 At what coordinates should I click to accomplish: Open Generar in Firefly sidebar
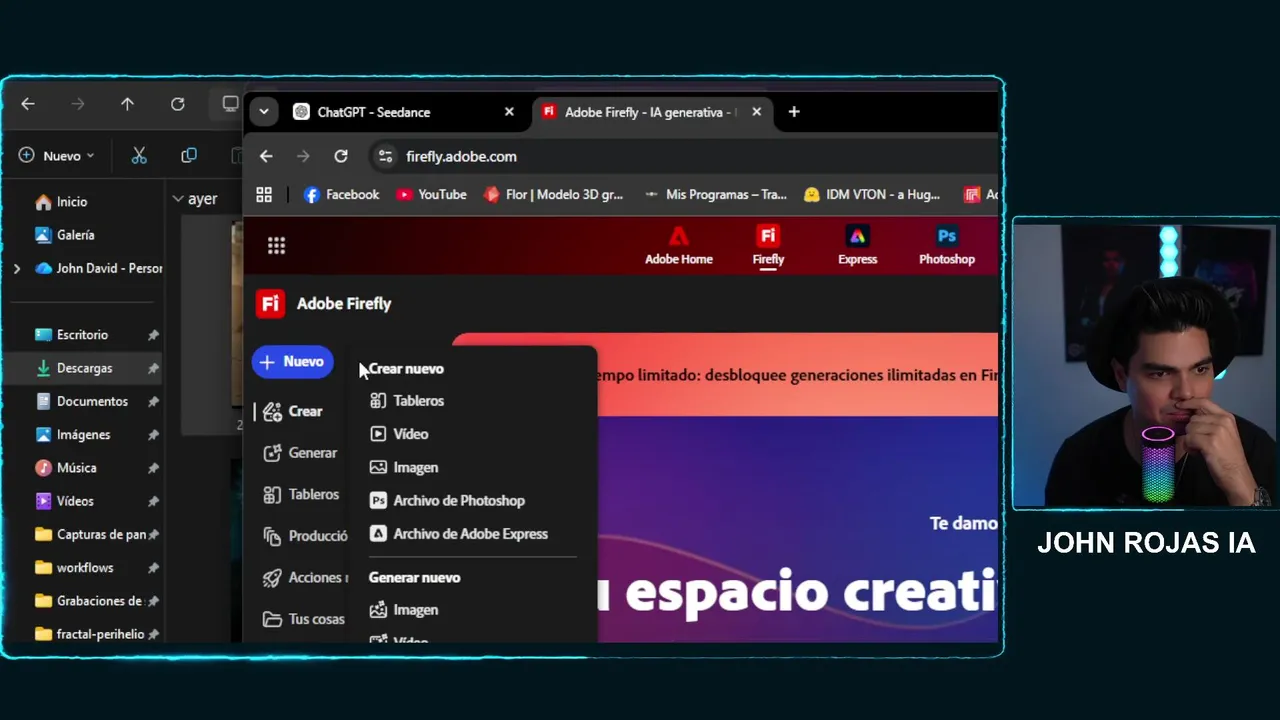point(300,453)
